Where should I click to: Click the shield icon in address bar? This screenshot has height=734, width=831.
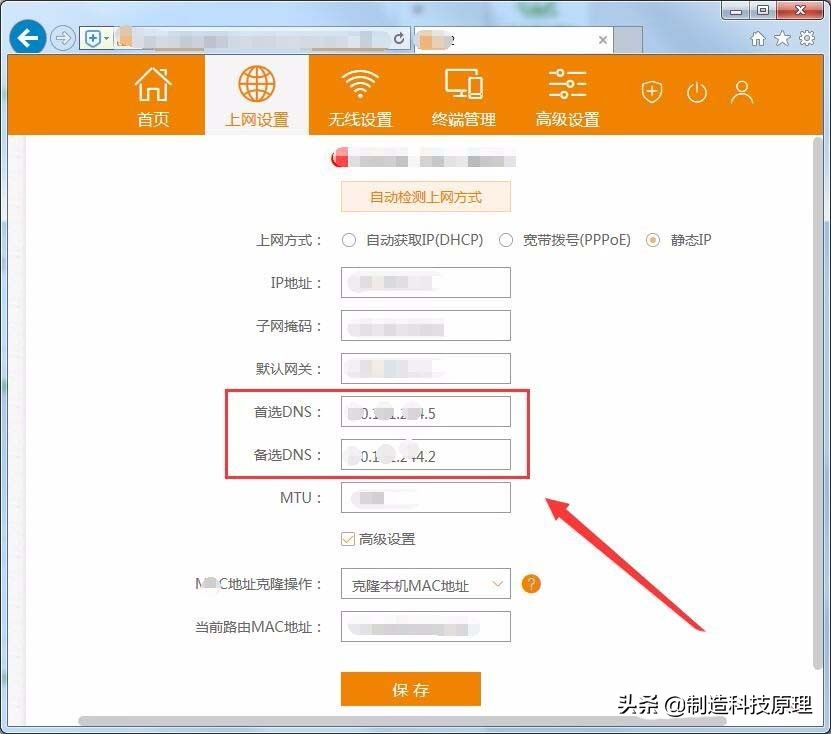[x=93, y=38]
